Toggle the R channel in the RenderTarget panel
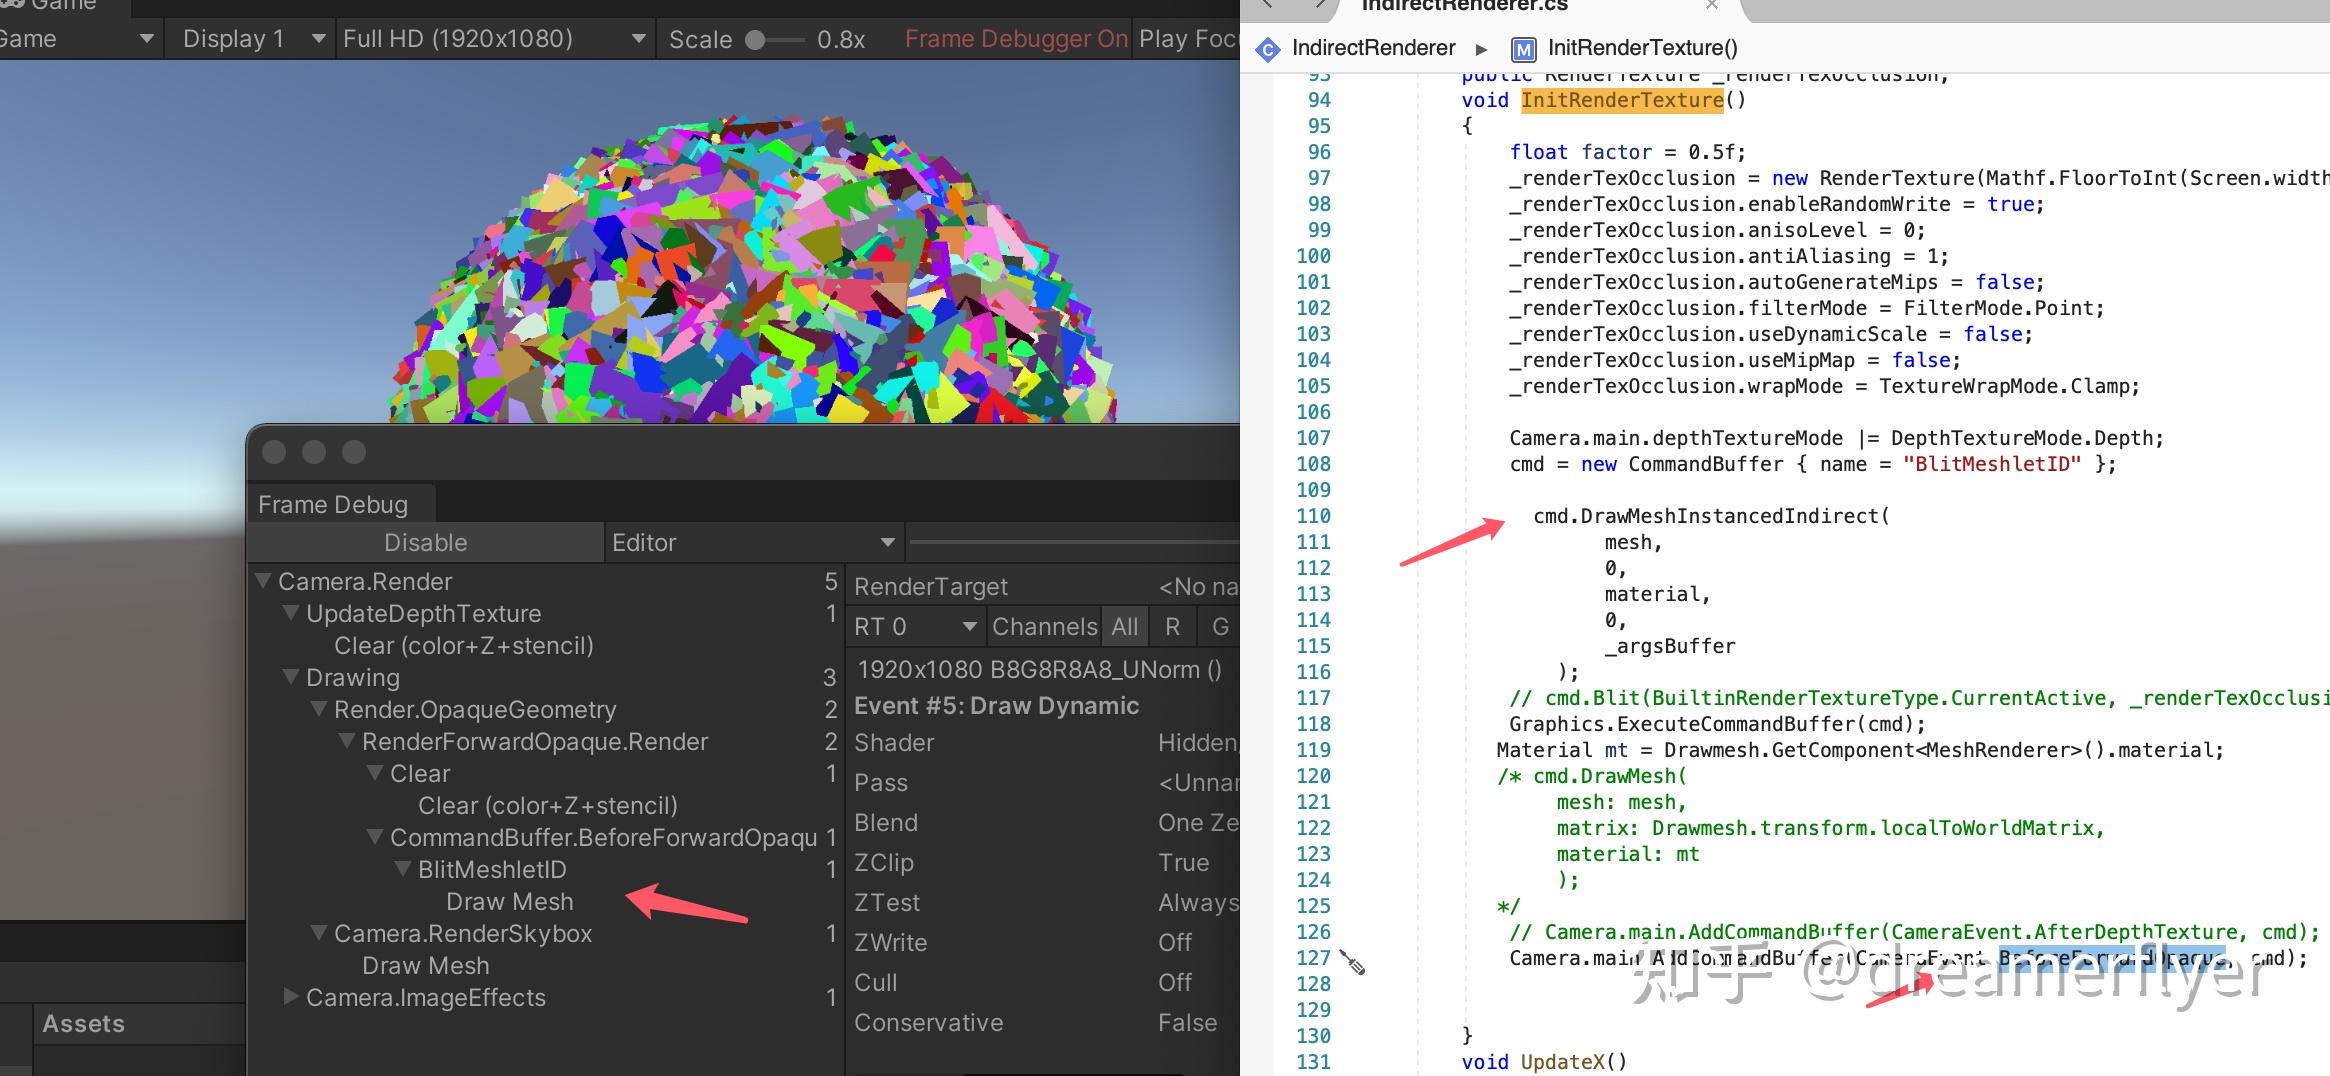 tap(1173, 627)
